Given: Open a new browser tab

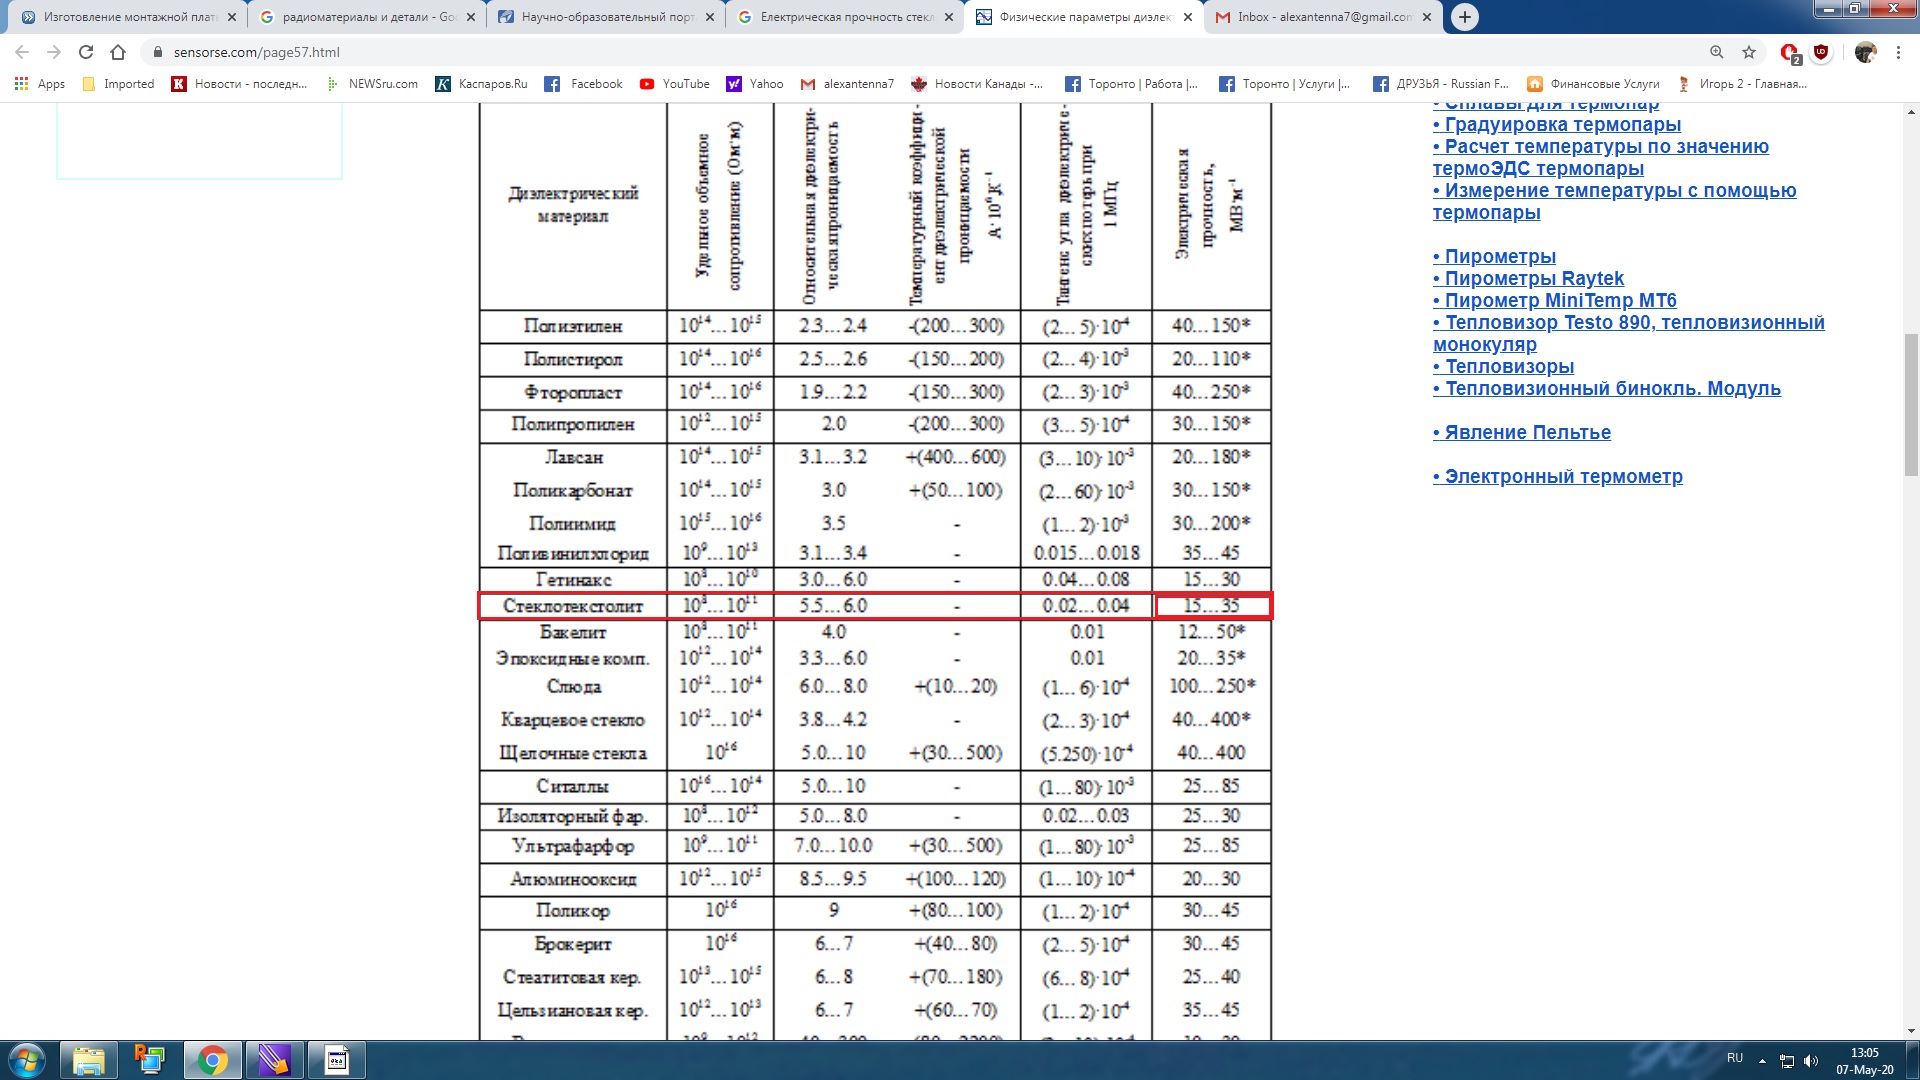Looking at the screenshot, I should (1464, 17).
